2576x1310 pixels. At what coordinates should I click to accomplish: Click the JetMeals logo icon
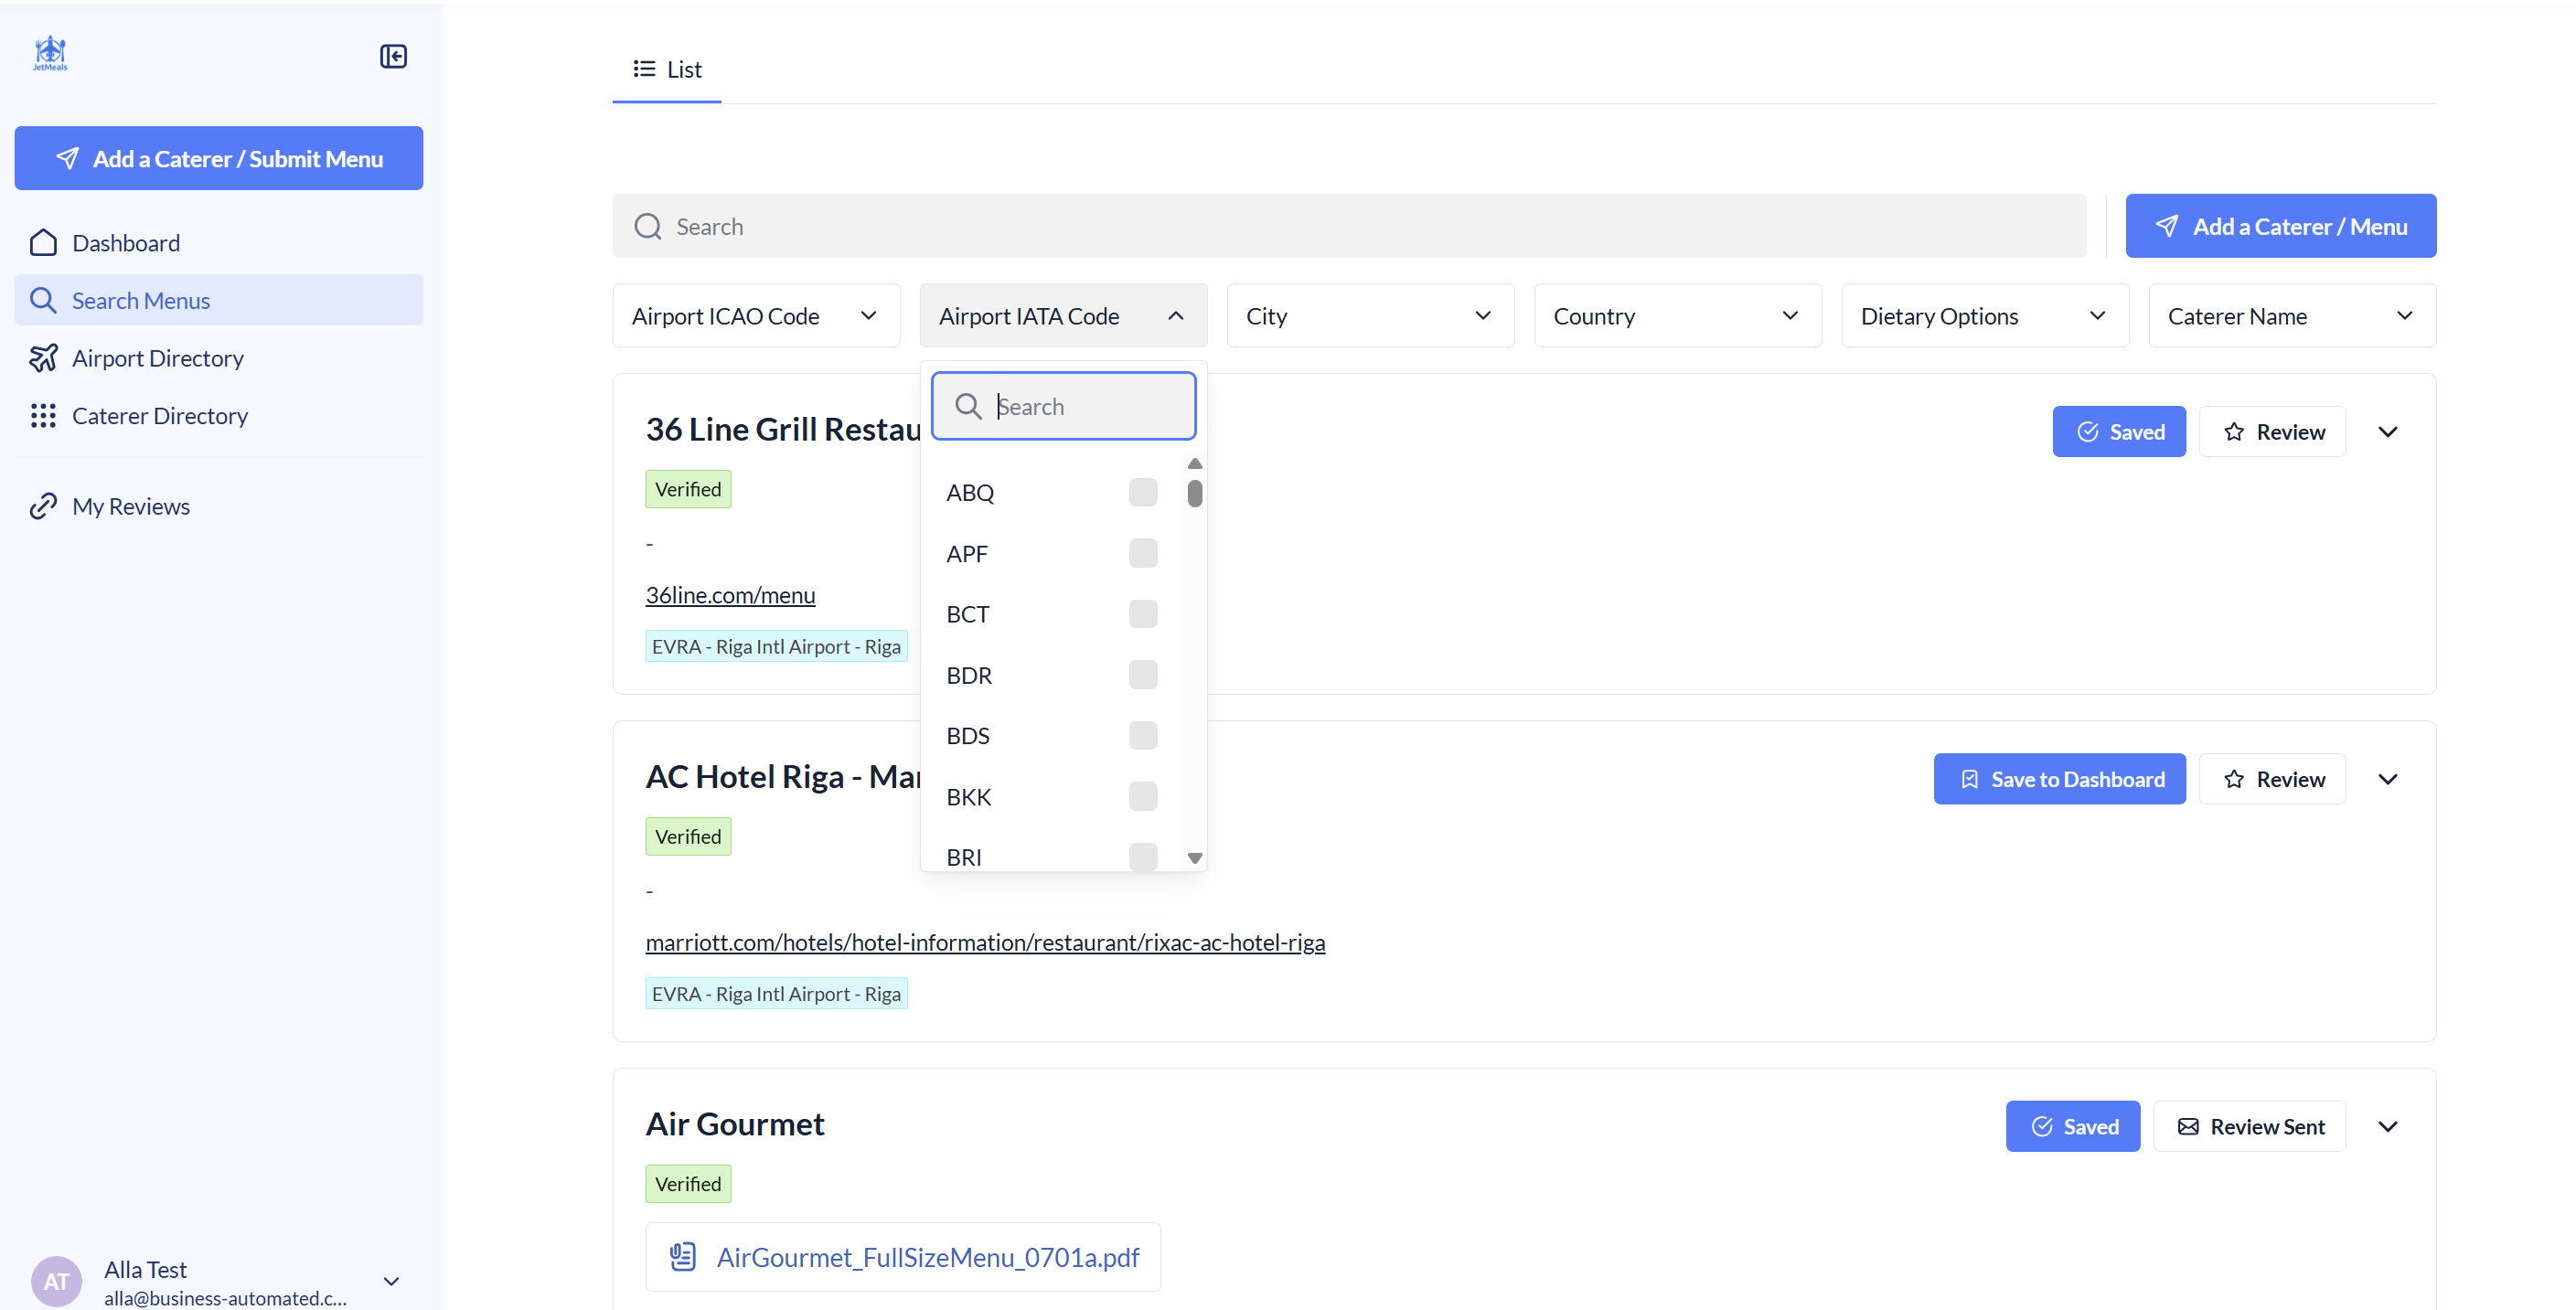pos(50,53)
